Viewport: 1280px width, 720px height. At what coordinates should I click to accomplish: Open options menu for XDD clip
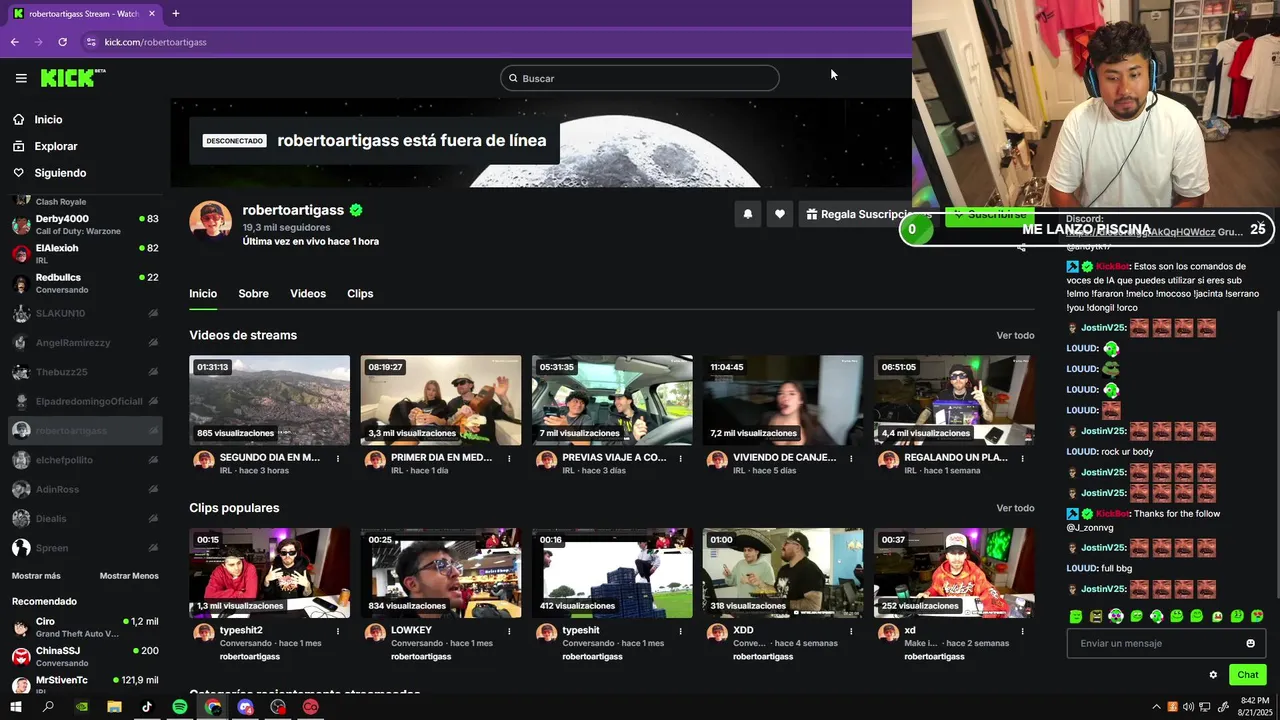(851, 632)
